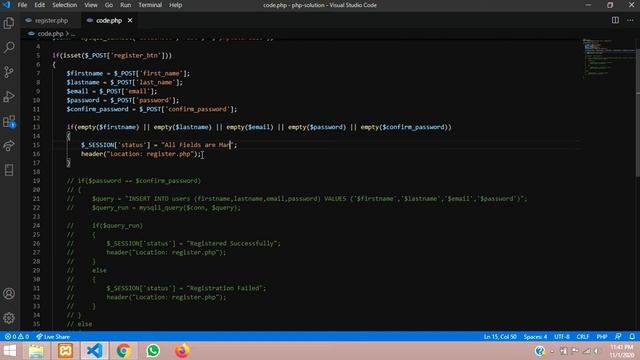Change indentation via Spaces: 4

point(535,337)
